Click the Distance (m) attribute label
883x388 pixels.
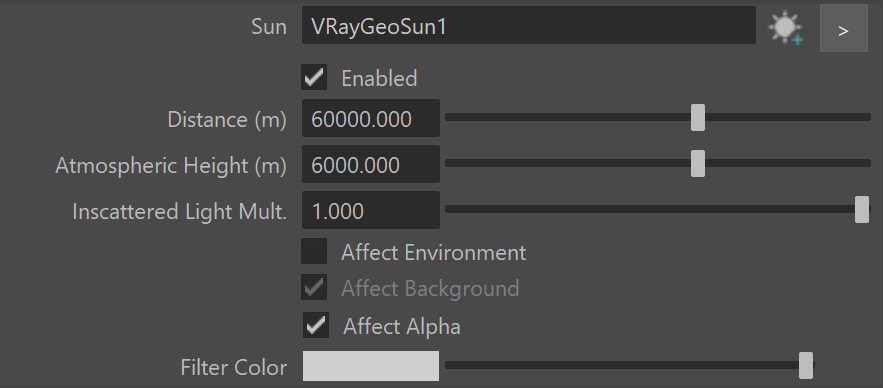point(227,120)
